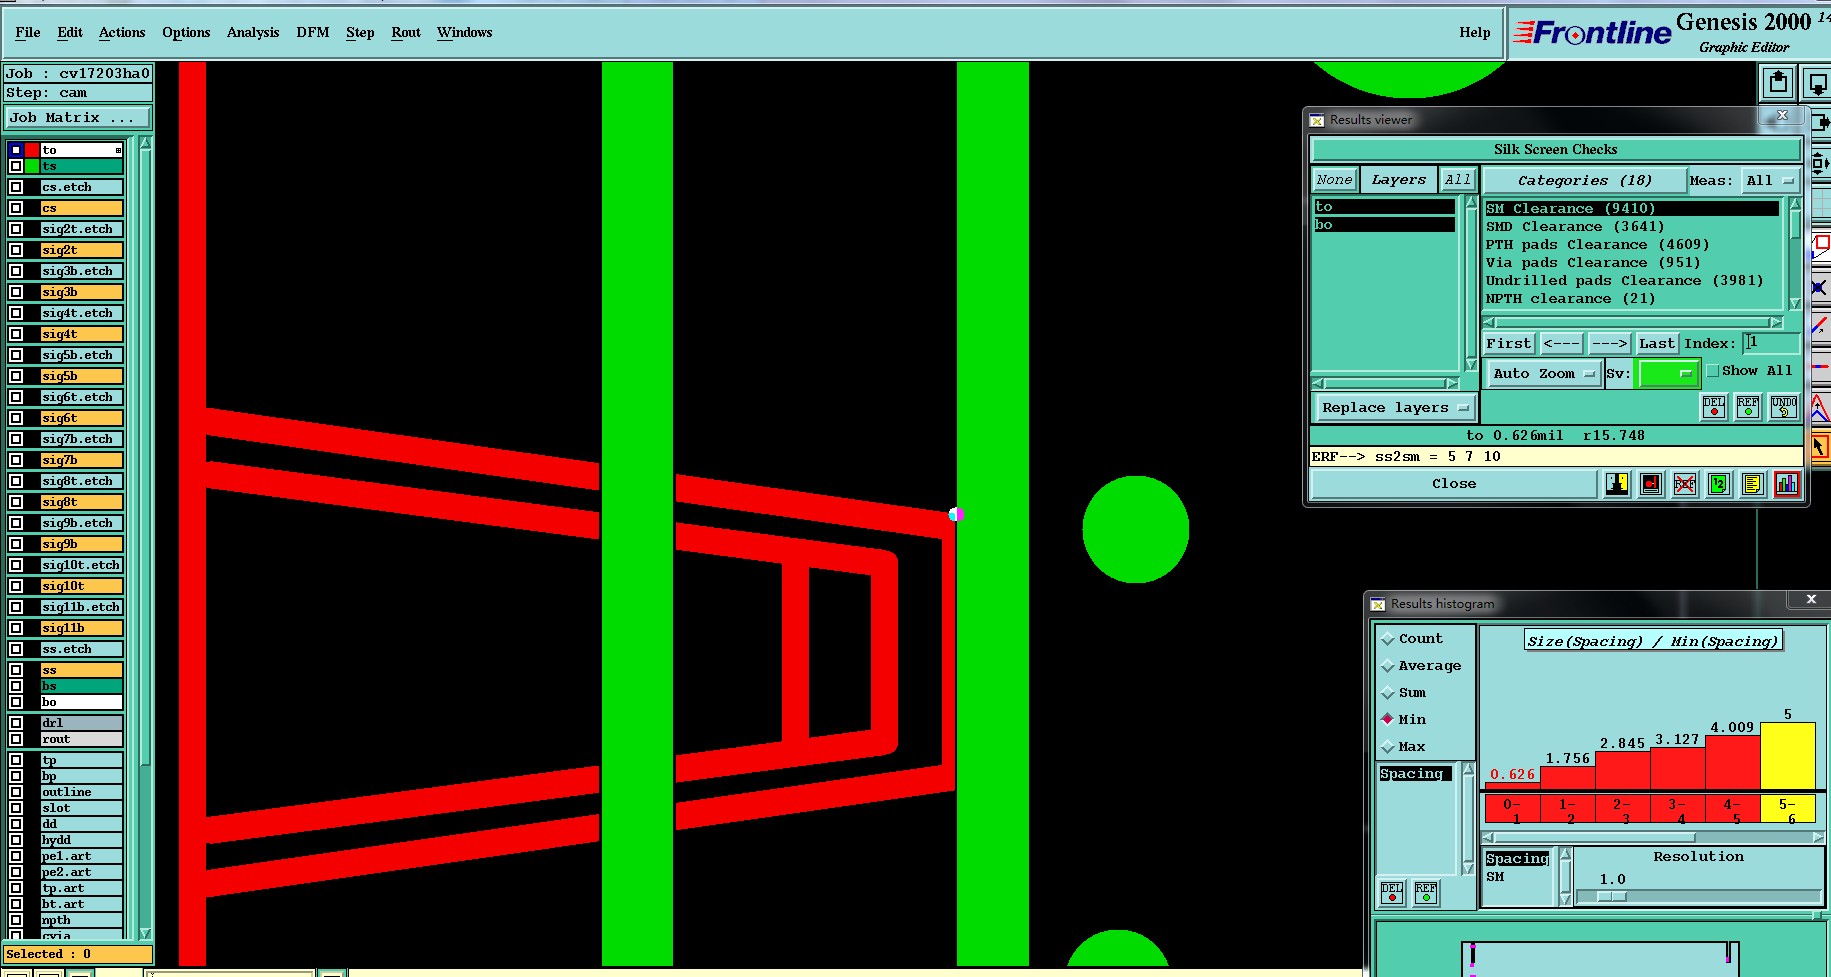Click the Close button in Results viewer
This screenshot has height=977, width=1831.
(1454, 484)
